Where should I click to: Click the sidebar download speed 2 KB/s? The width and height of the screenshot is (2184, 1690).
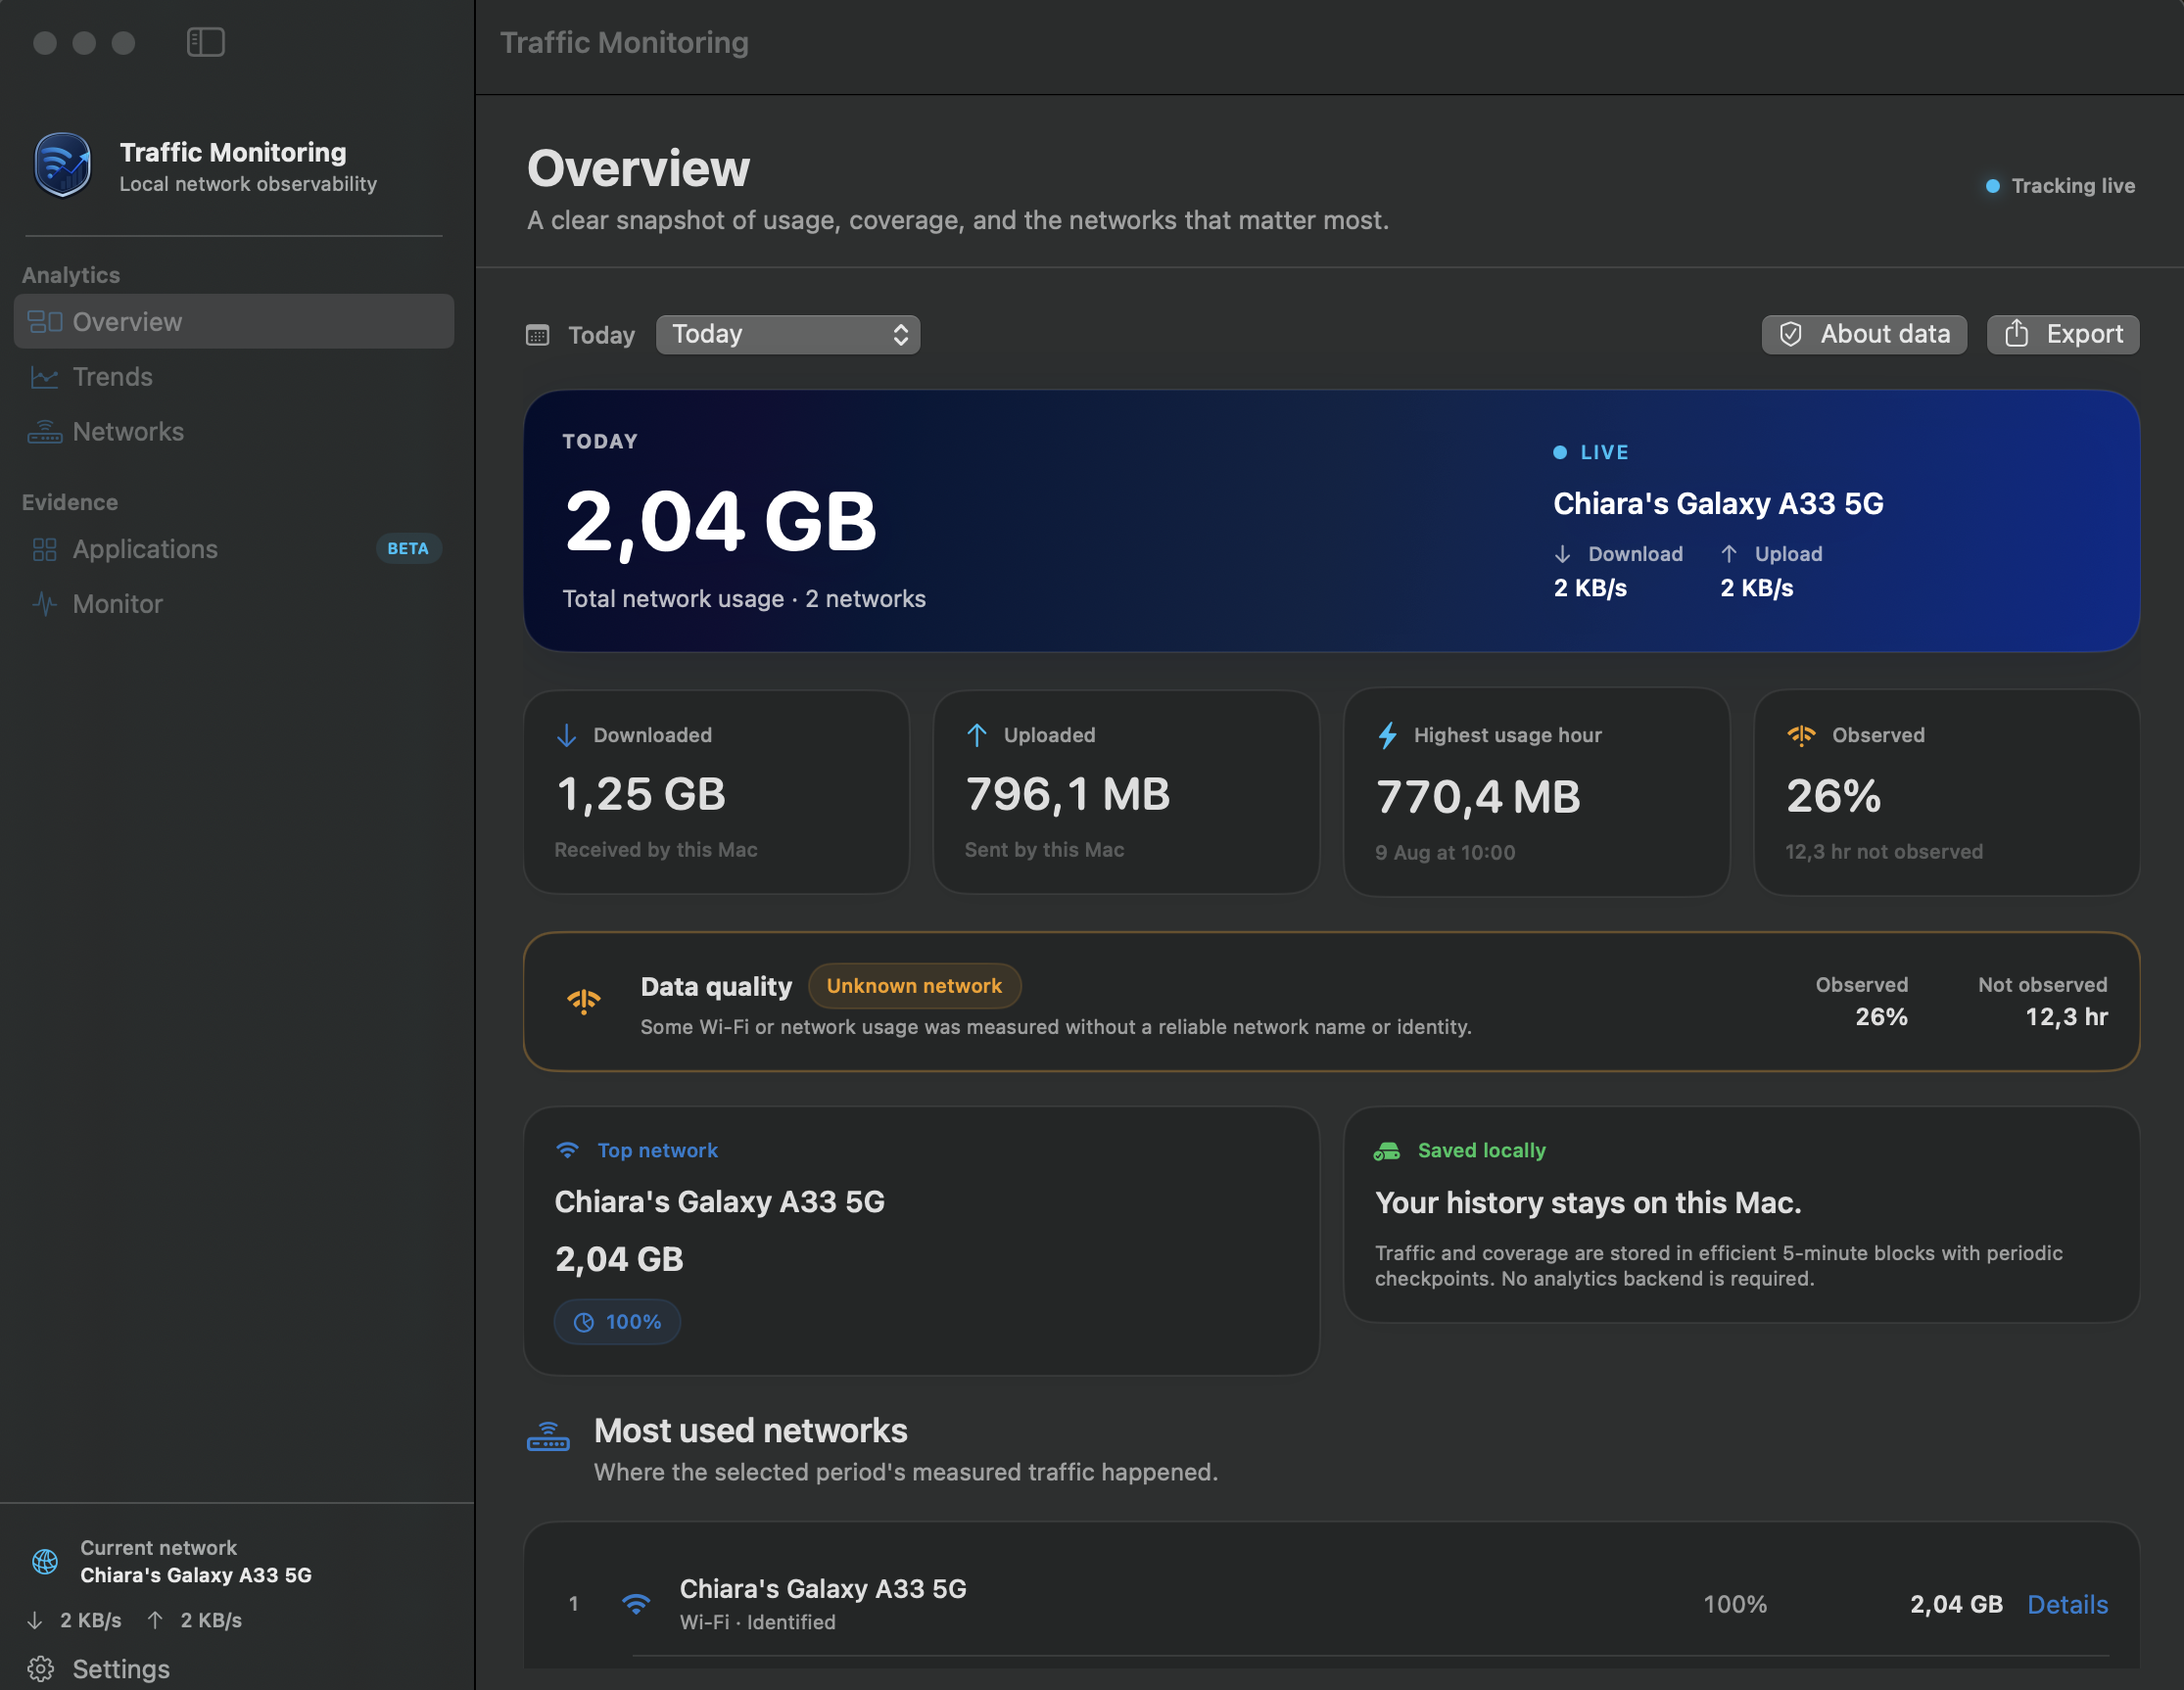click(x=91, y=1620)
